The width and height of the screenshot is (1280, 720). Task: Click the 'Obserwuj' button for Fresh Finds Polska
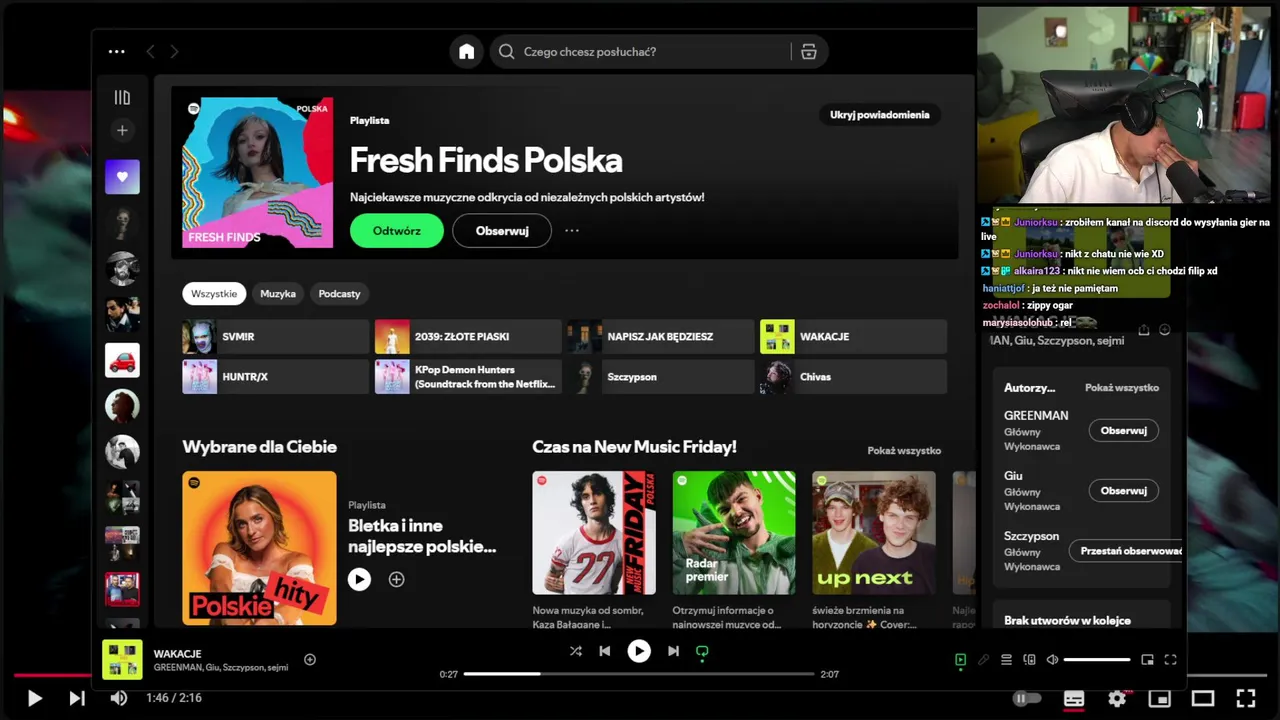502,230
